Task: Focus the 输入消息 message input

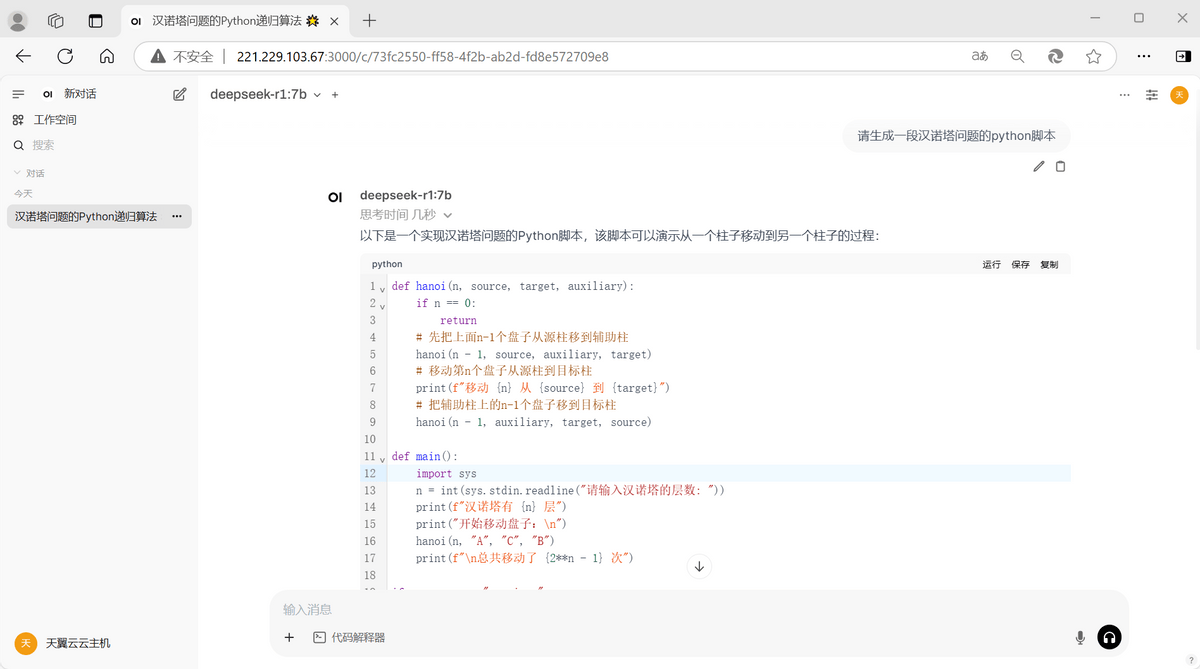Action: [x=699, y=609]
